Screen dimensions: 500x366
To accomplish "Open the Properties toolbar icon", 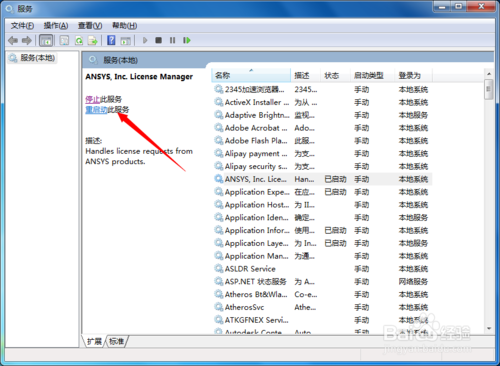I will tap(64, 40).
